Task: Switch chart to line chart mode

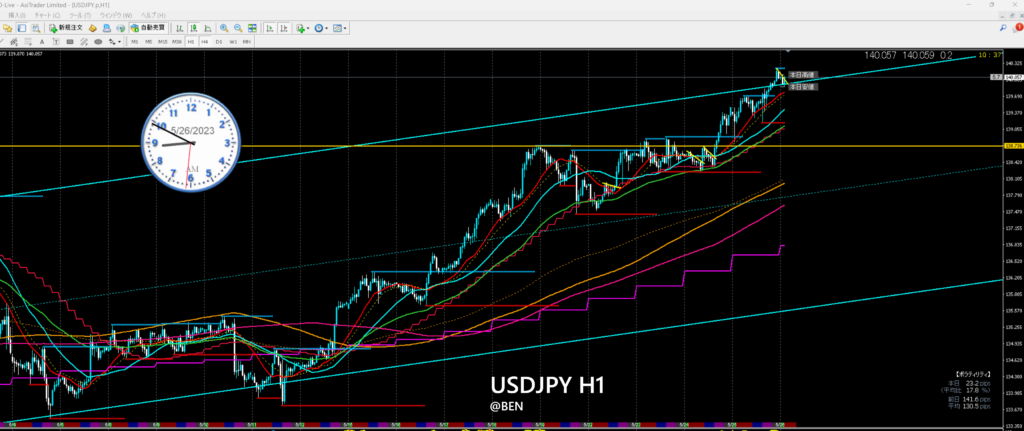Action: pos(206,29)
